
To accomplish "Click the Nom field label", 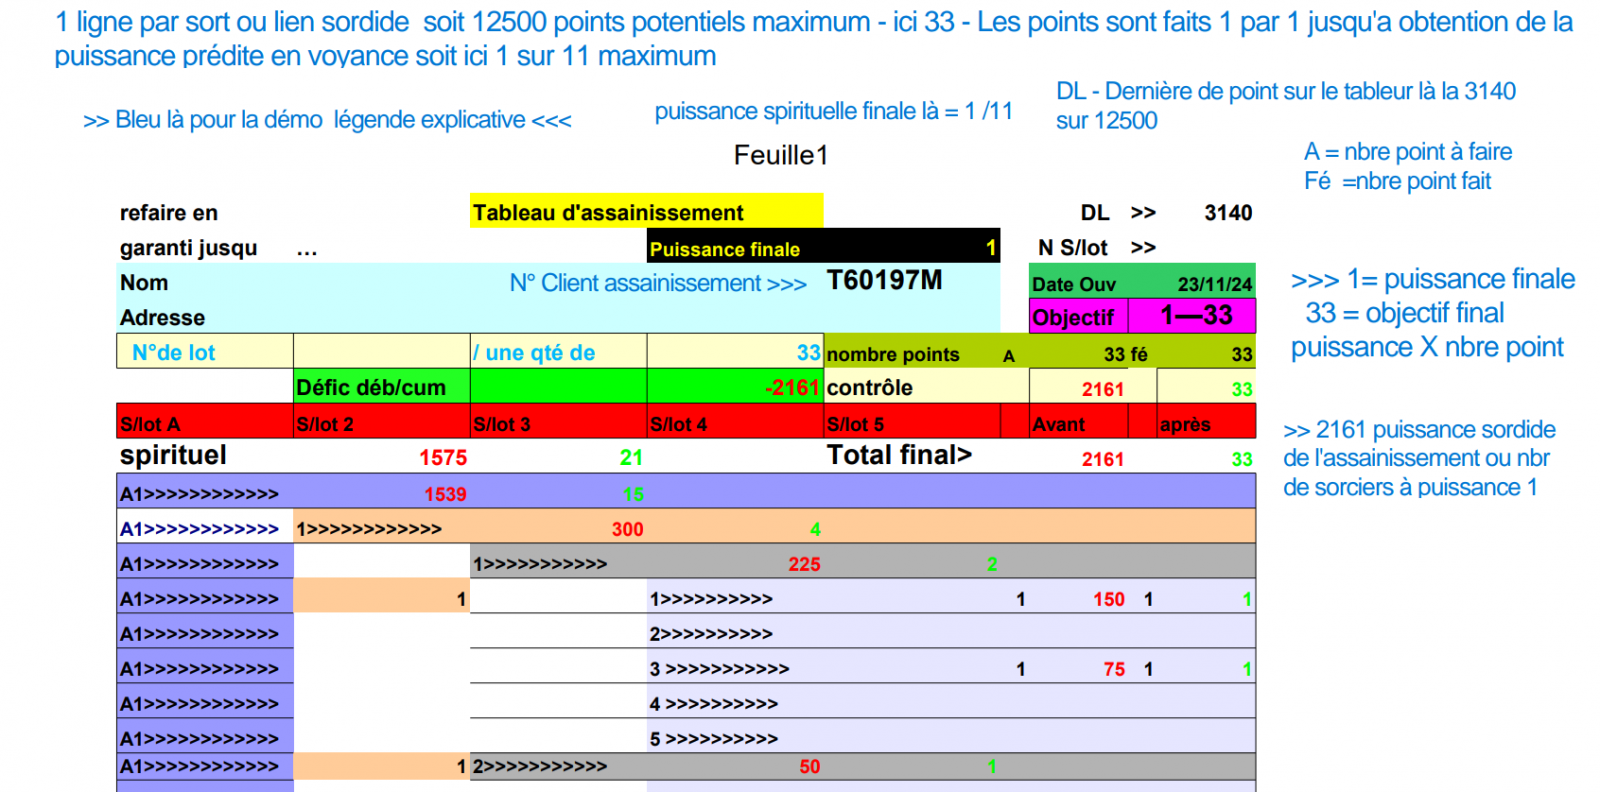I will 144,283.
